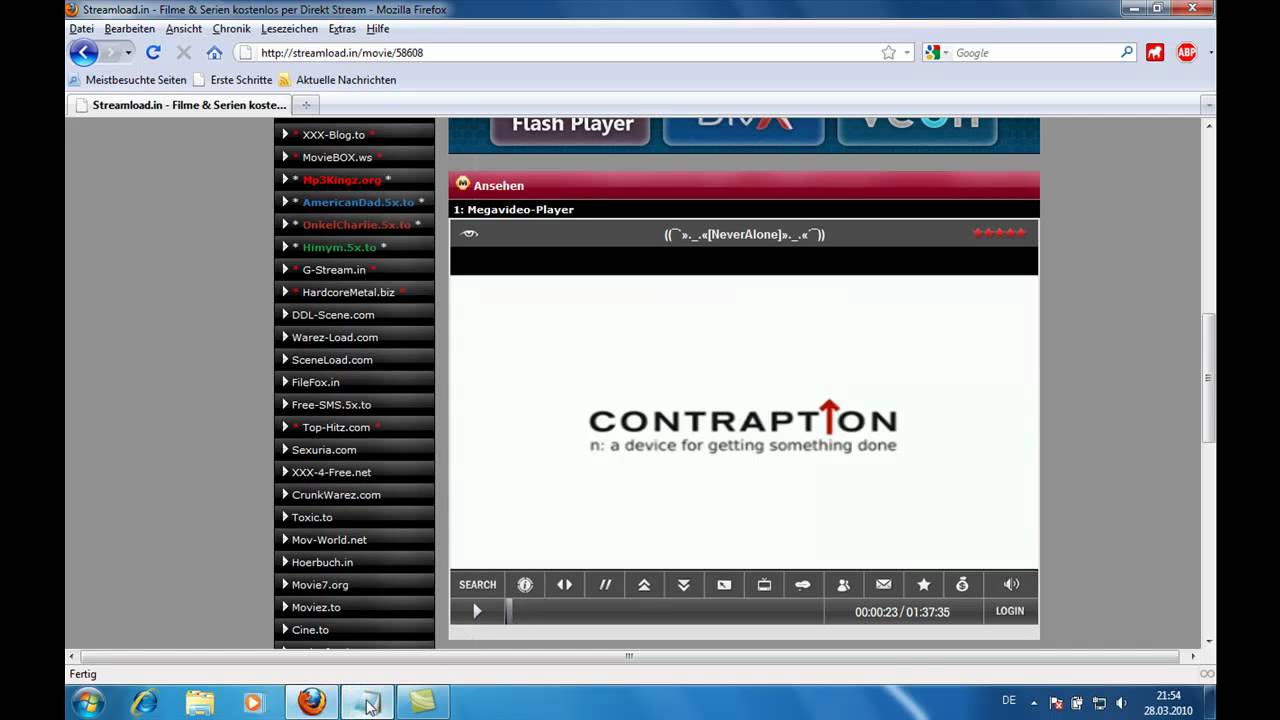
Task: Open the MovieBOX.ws sidebar link
Action: pos(337,157)
